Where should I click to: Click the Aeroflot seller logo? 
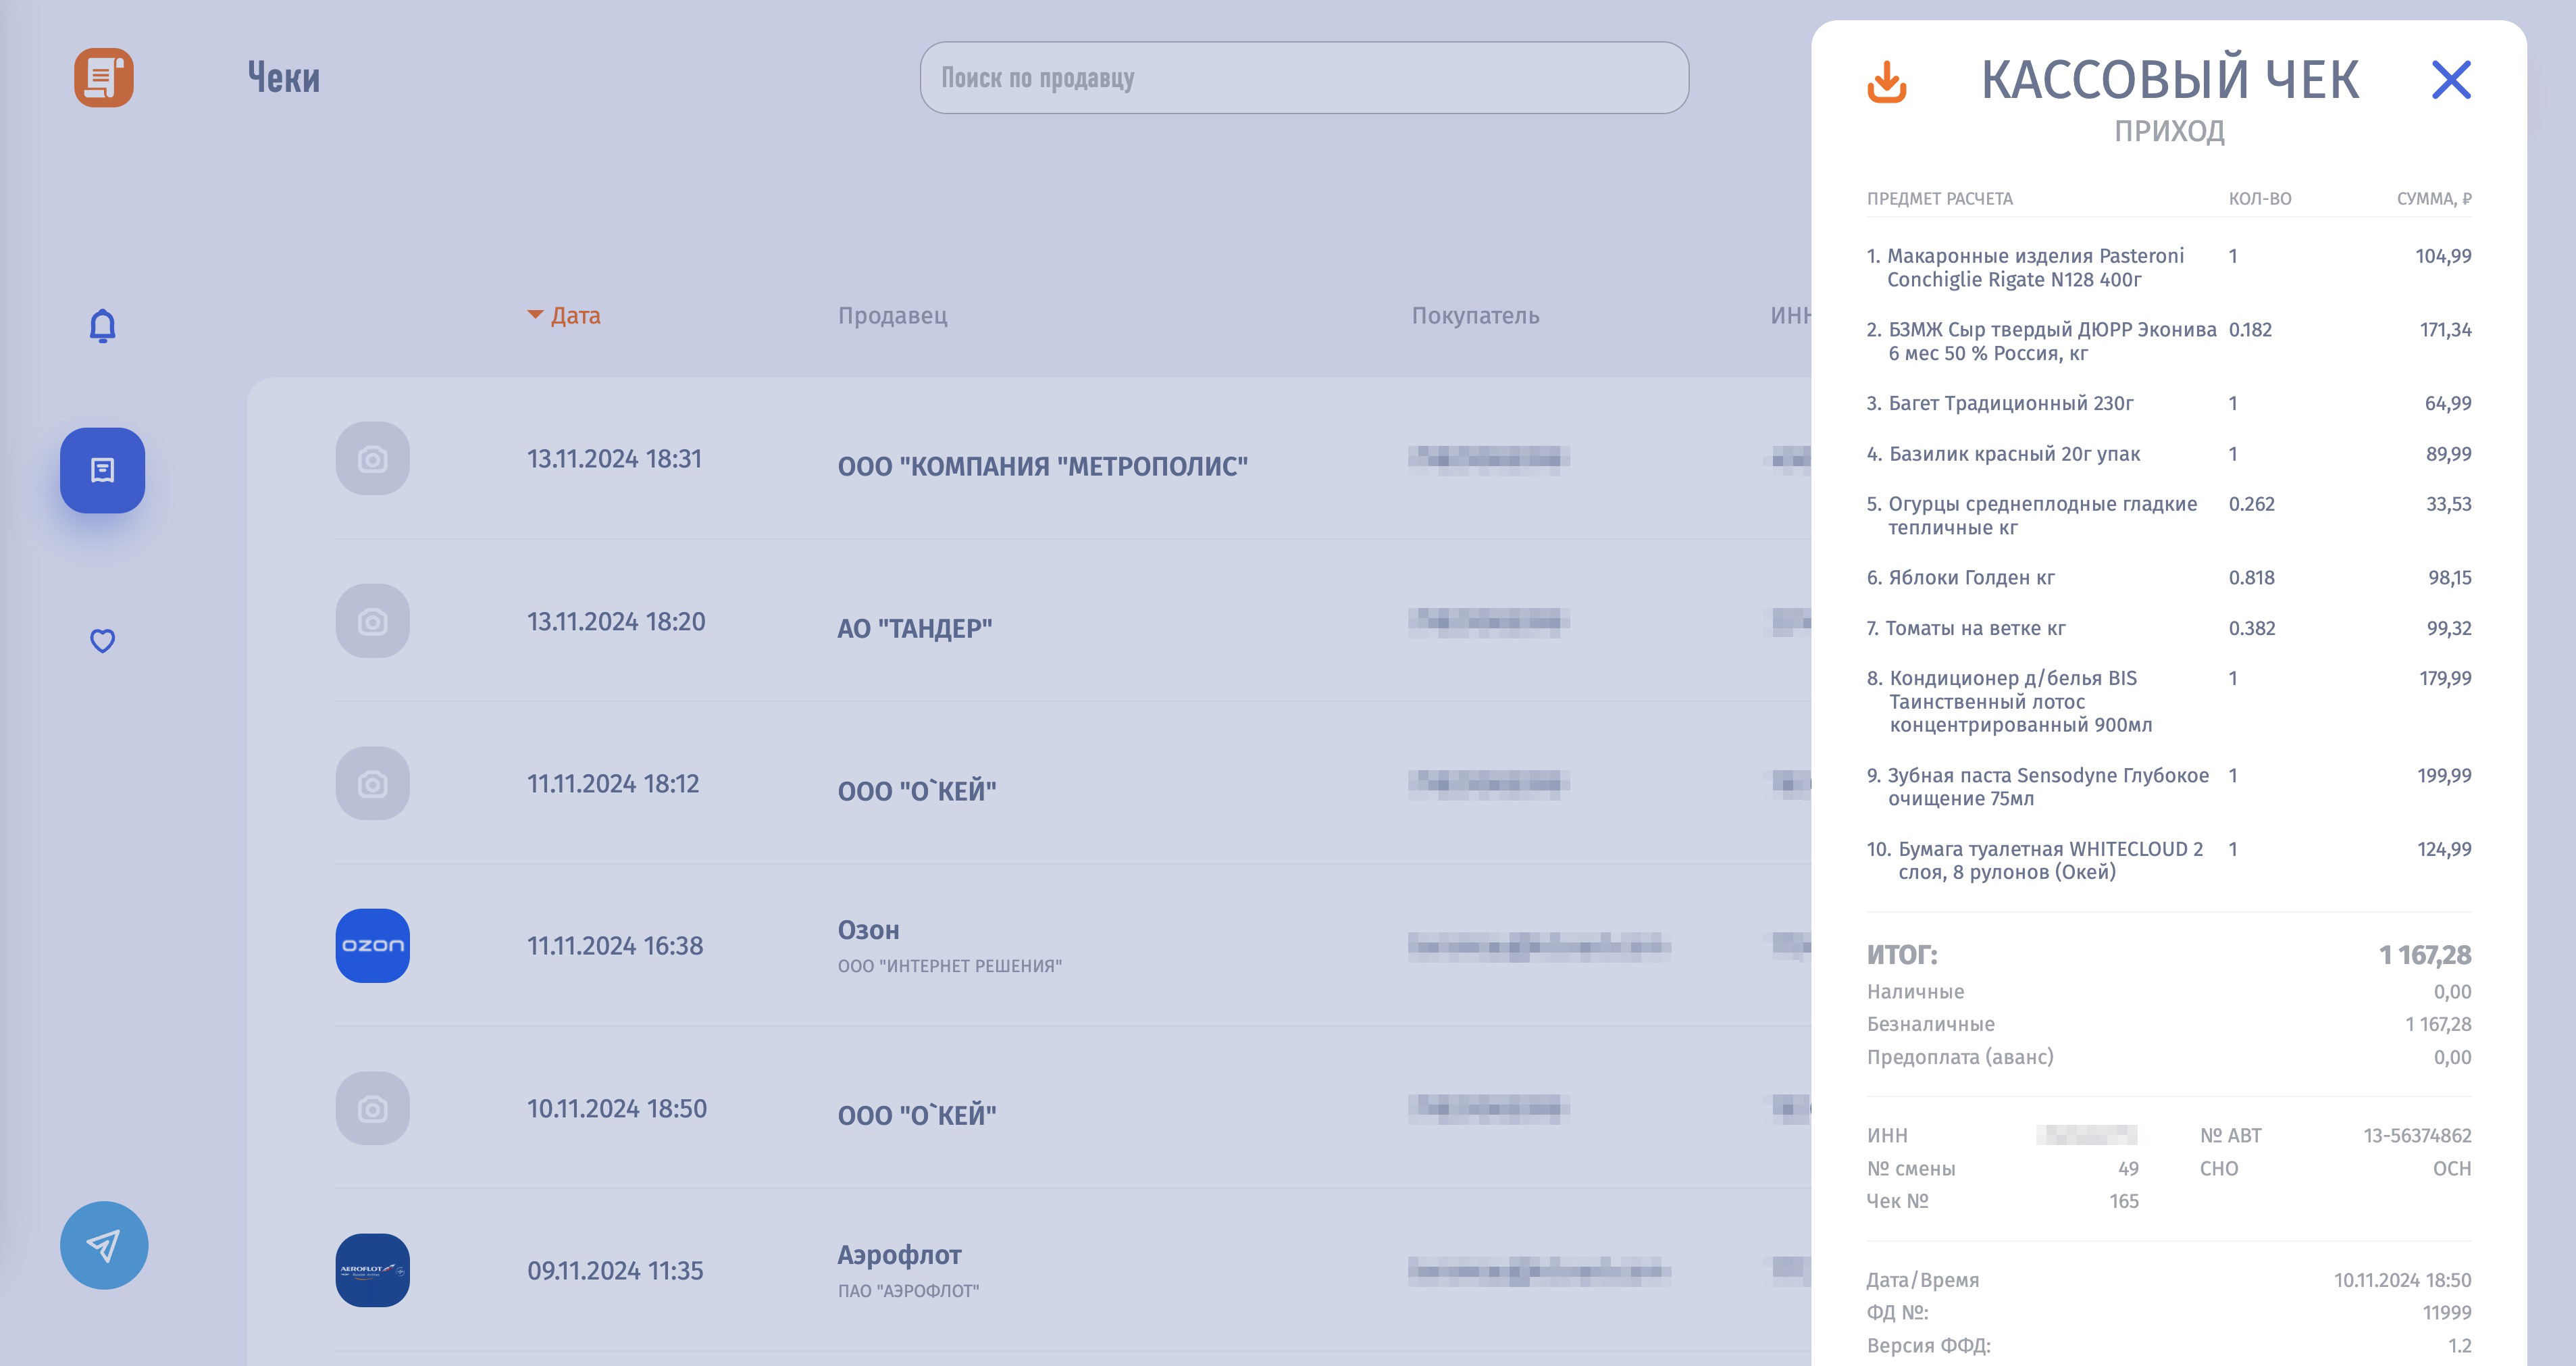coord(372,1270)
